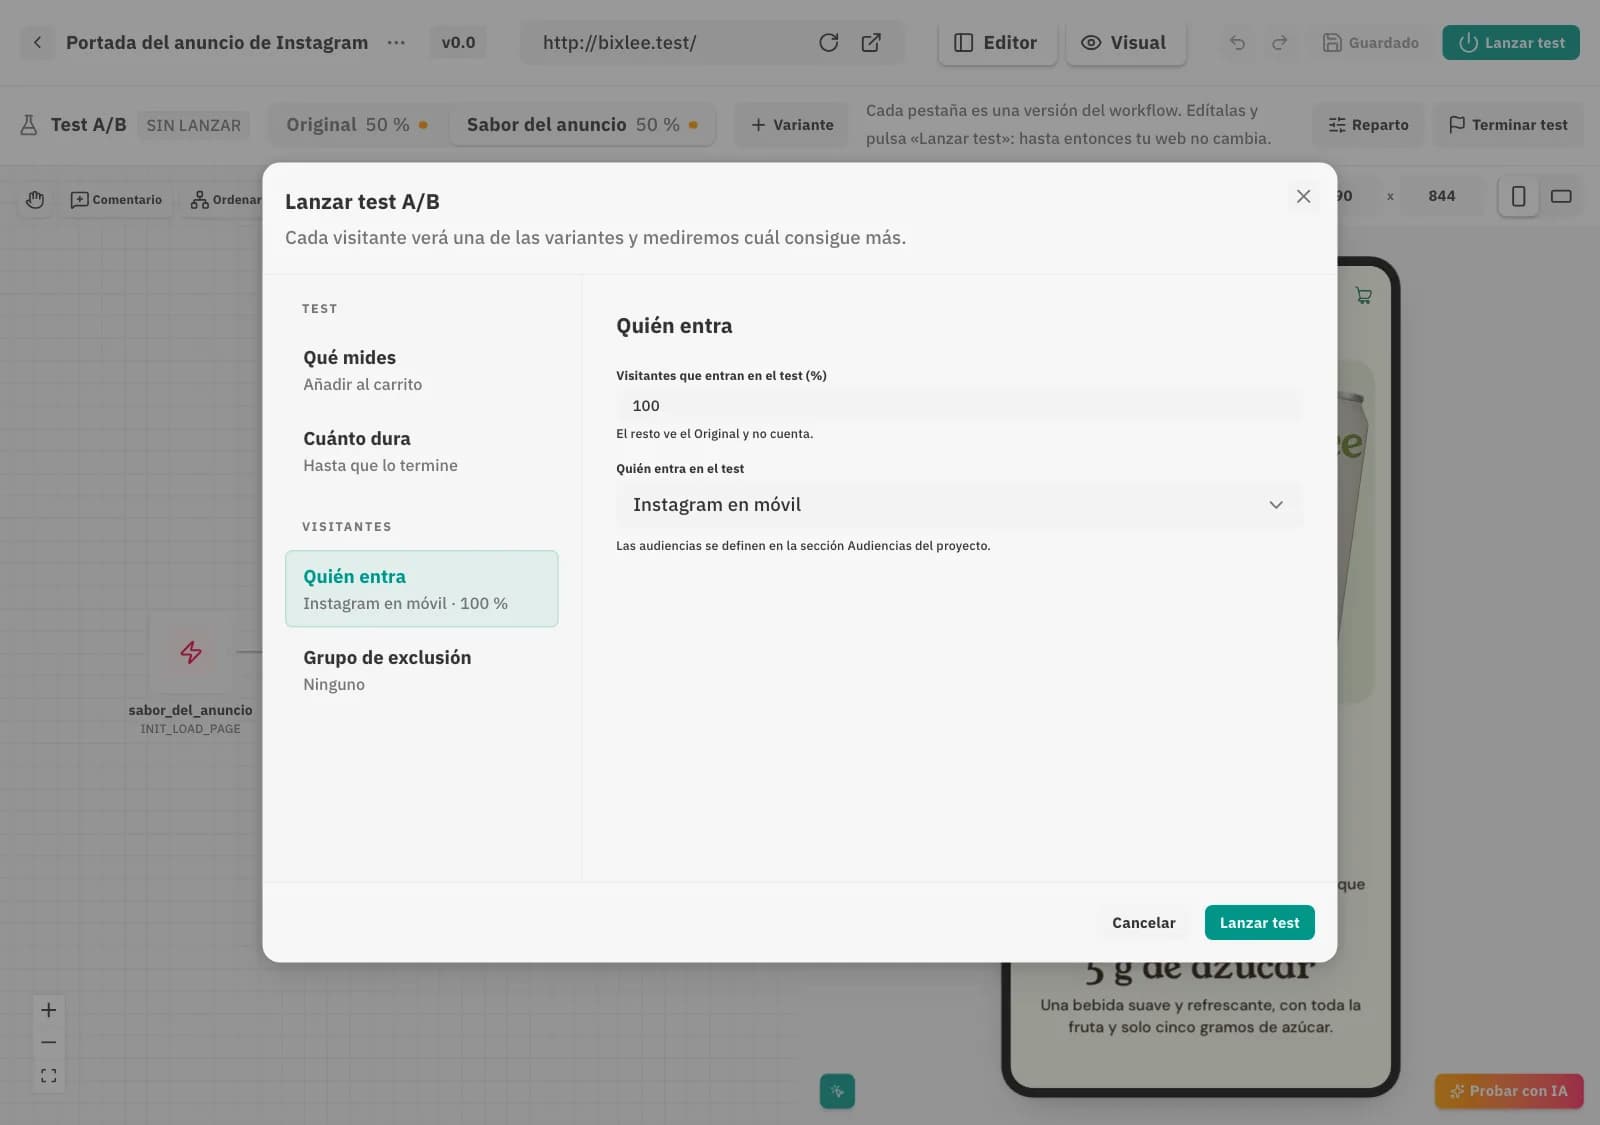Image resolution: width=1600 pixels, height=1125 pixels.
Task: Click the Cancelar button in dialog
Action: click(x=1143, y=923)
